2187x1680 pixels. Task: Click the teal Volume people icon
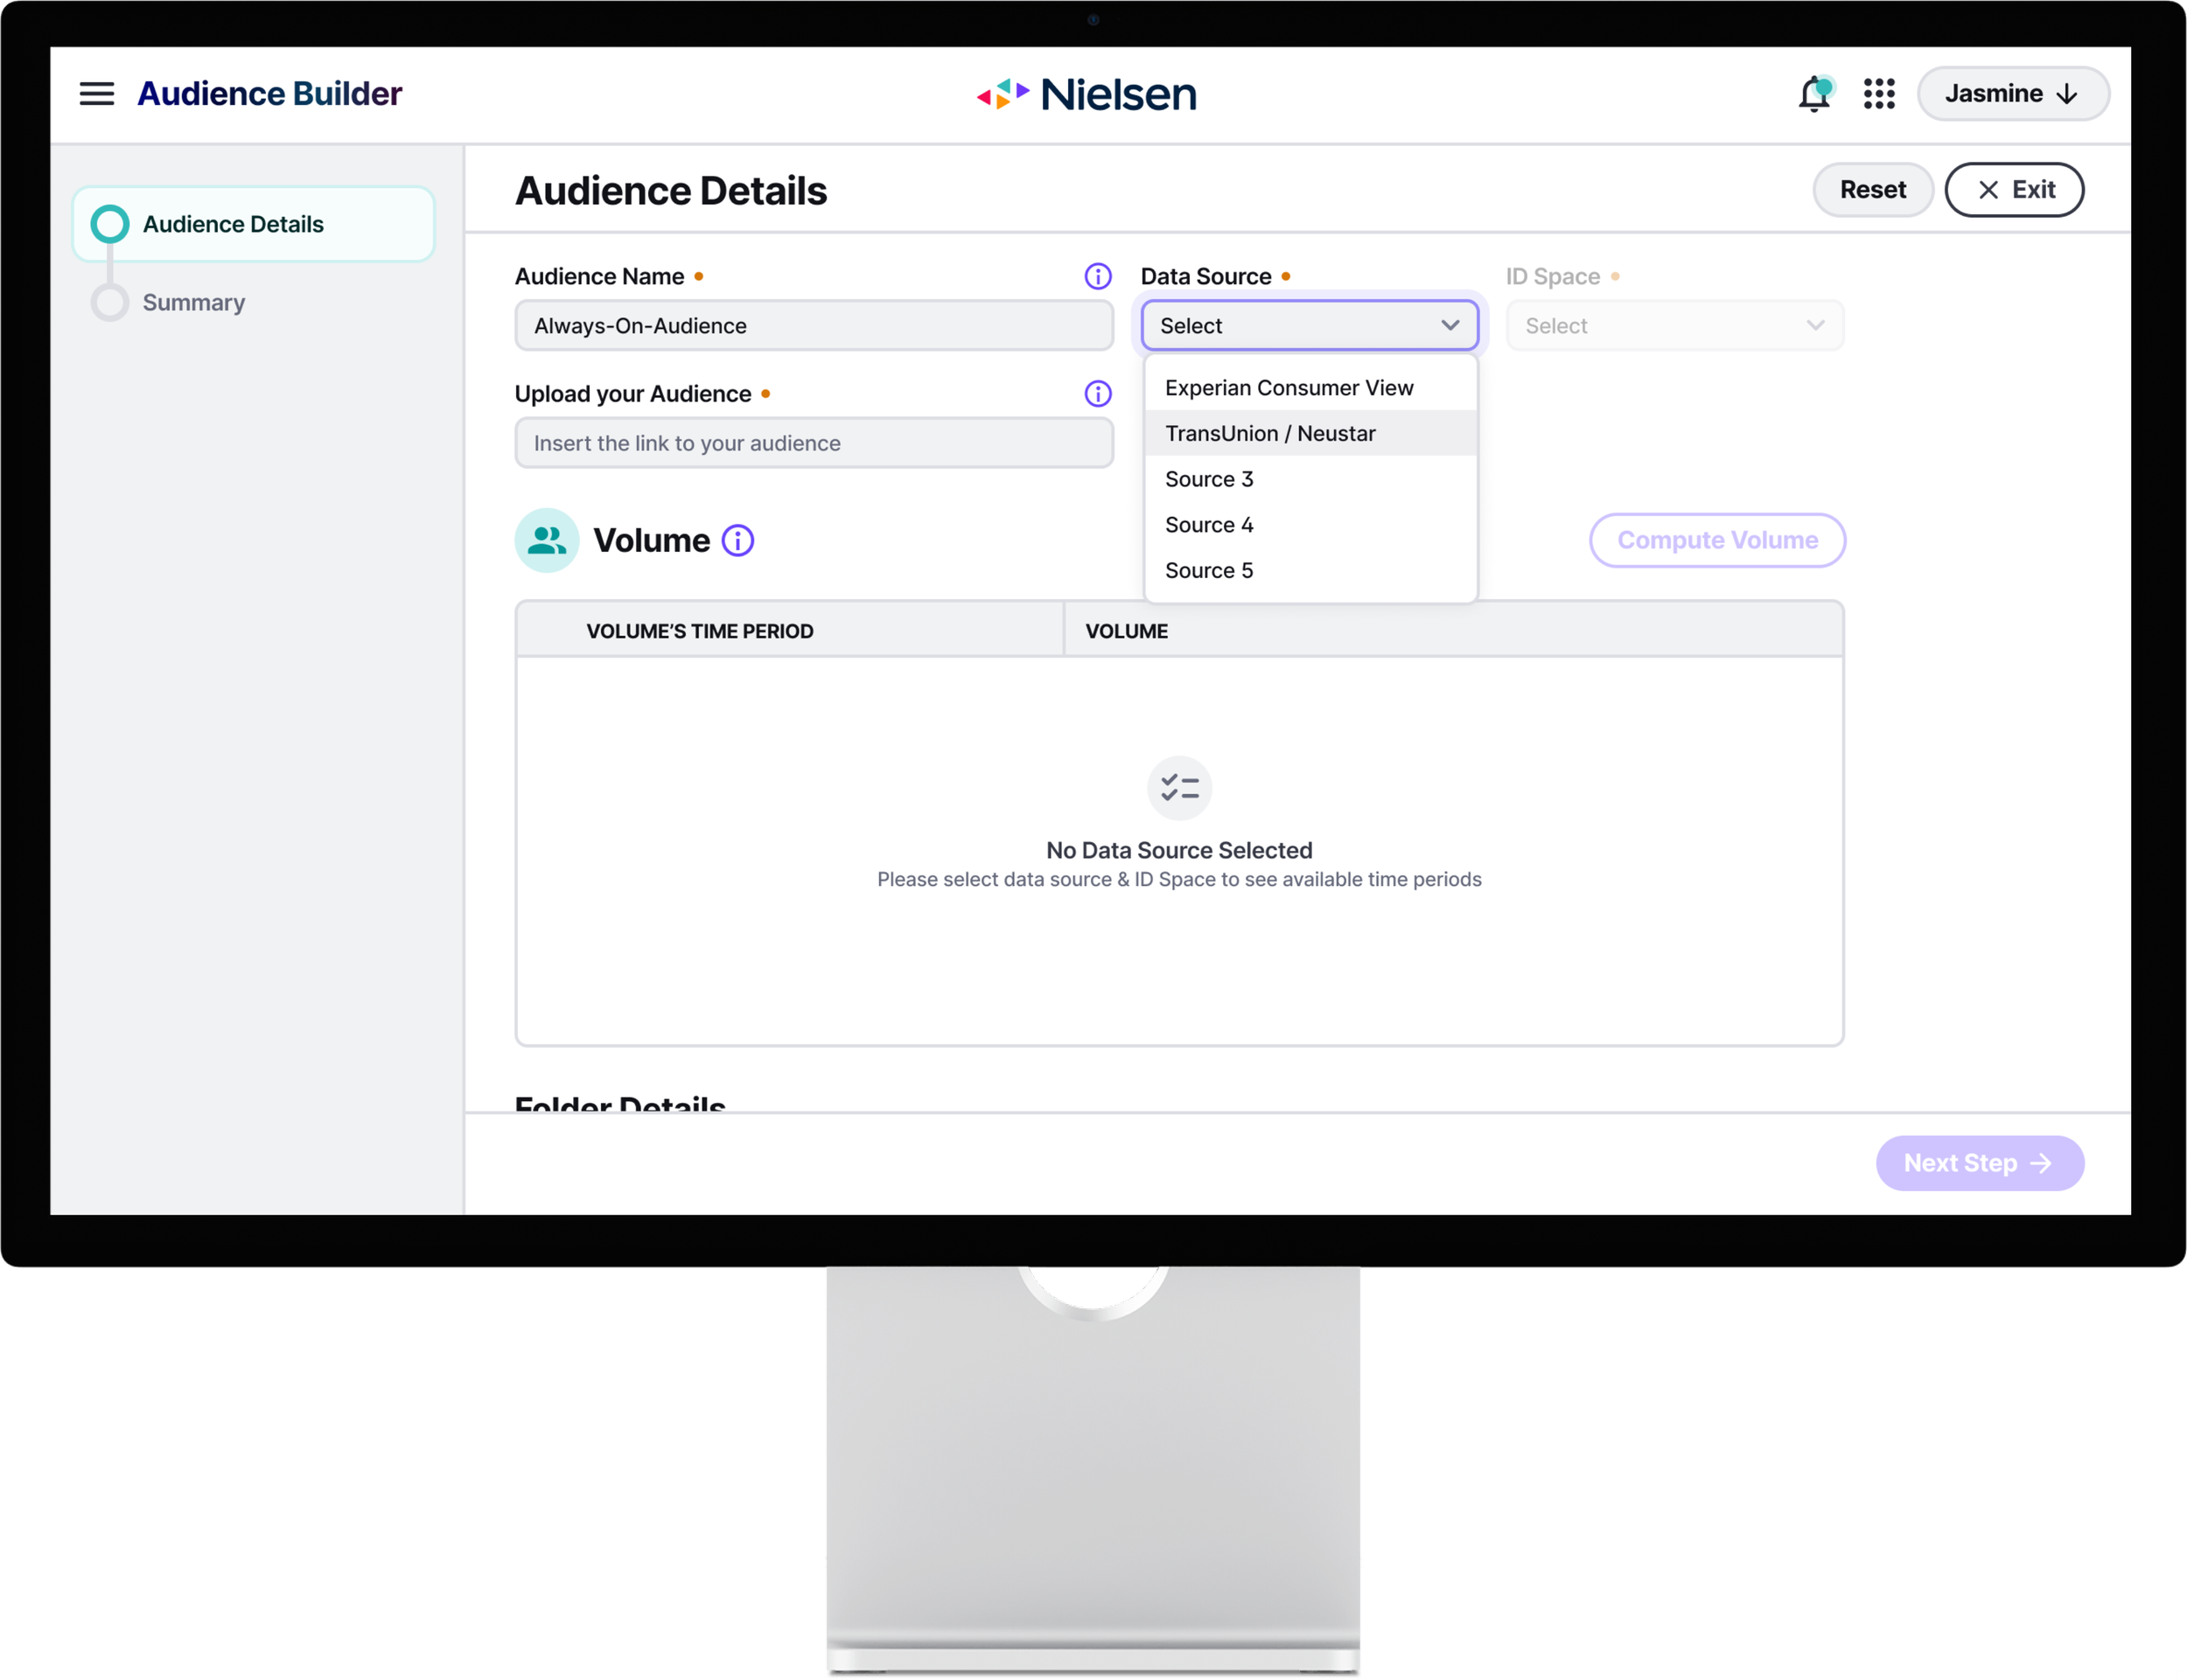tap(547, 541)
